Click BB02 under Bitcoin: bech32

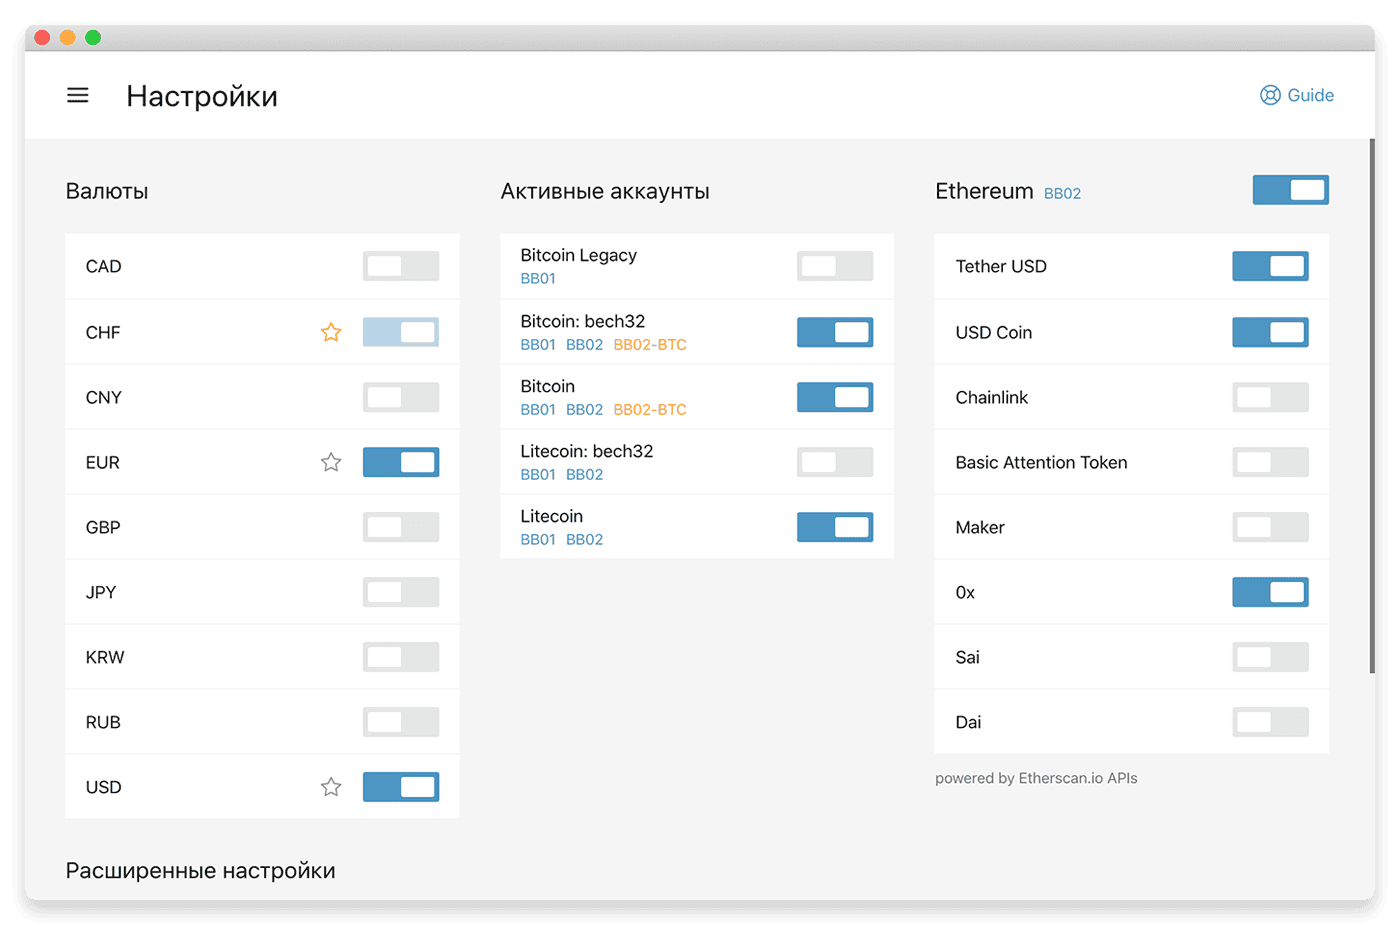click(584, 345)
